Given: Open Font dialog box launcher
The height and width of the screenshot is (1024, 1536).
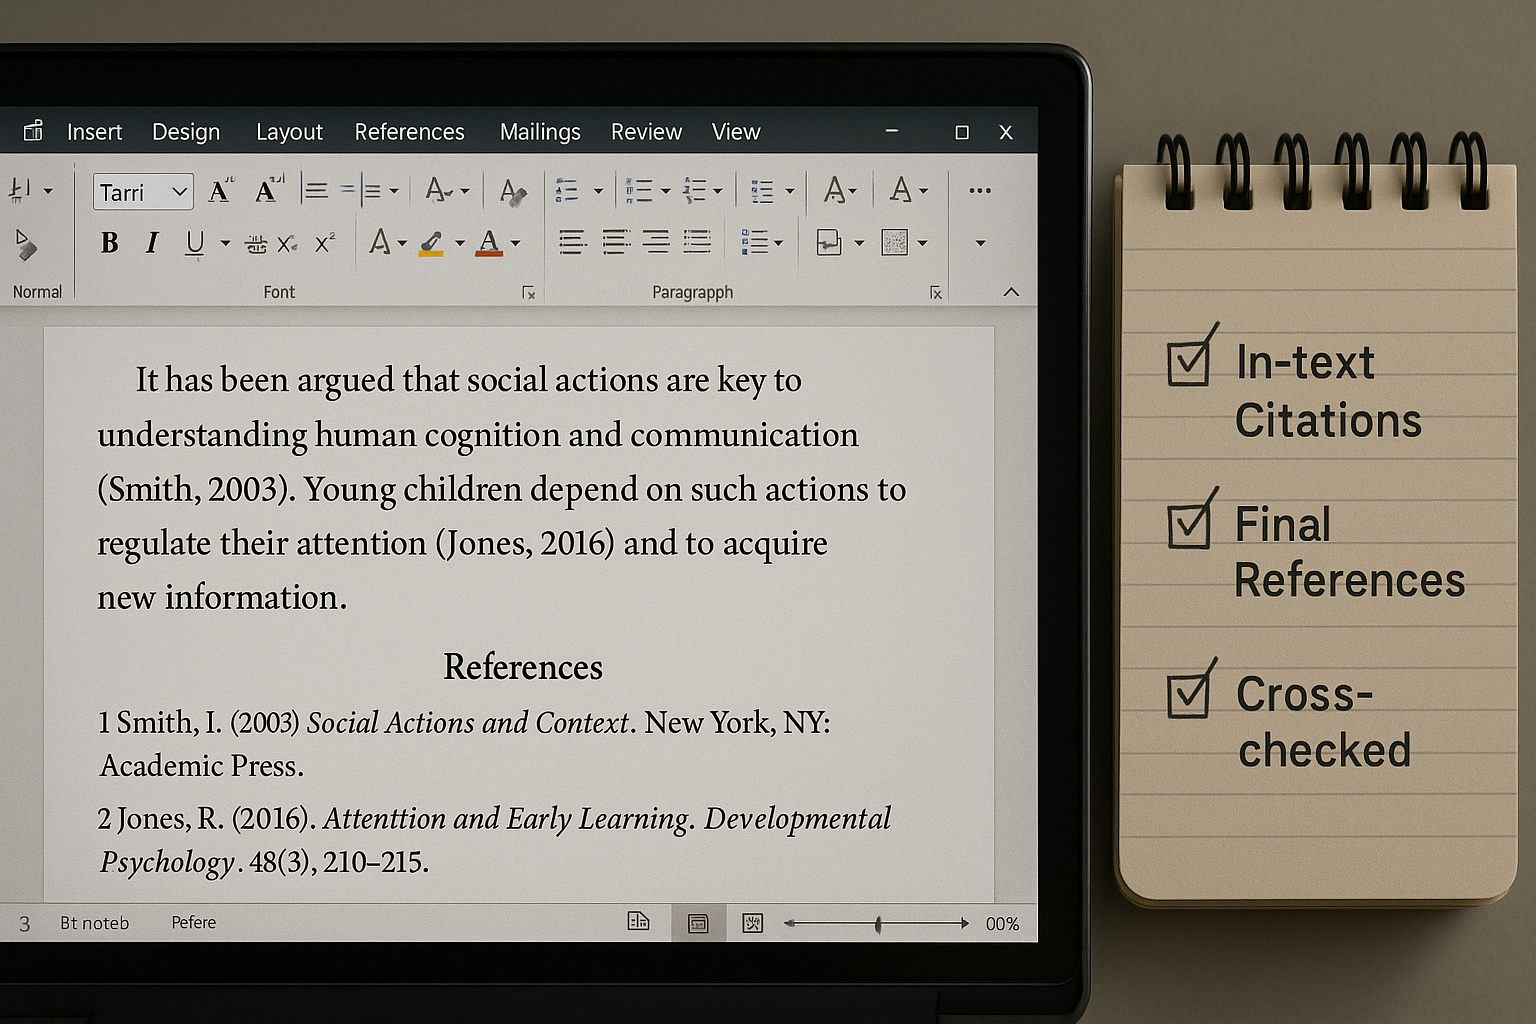Looking at the screenshot, I should tap(529, 293).
